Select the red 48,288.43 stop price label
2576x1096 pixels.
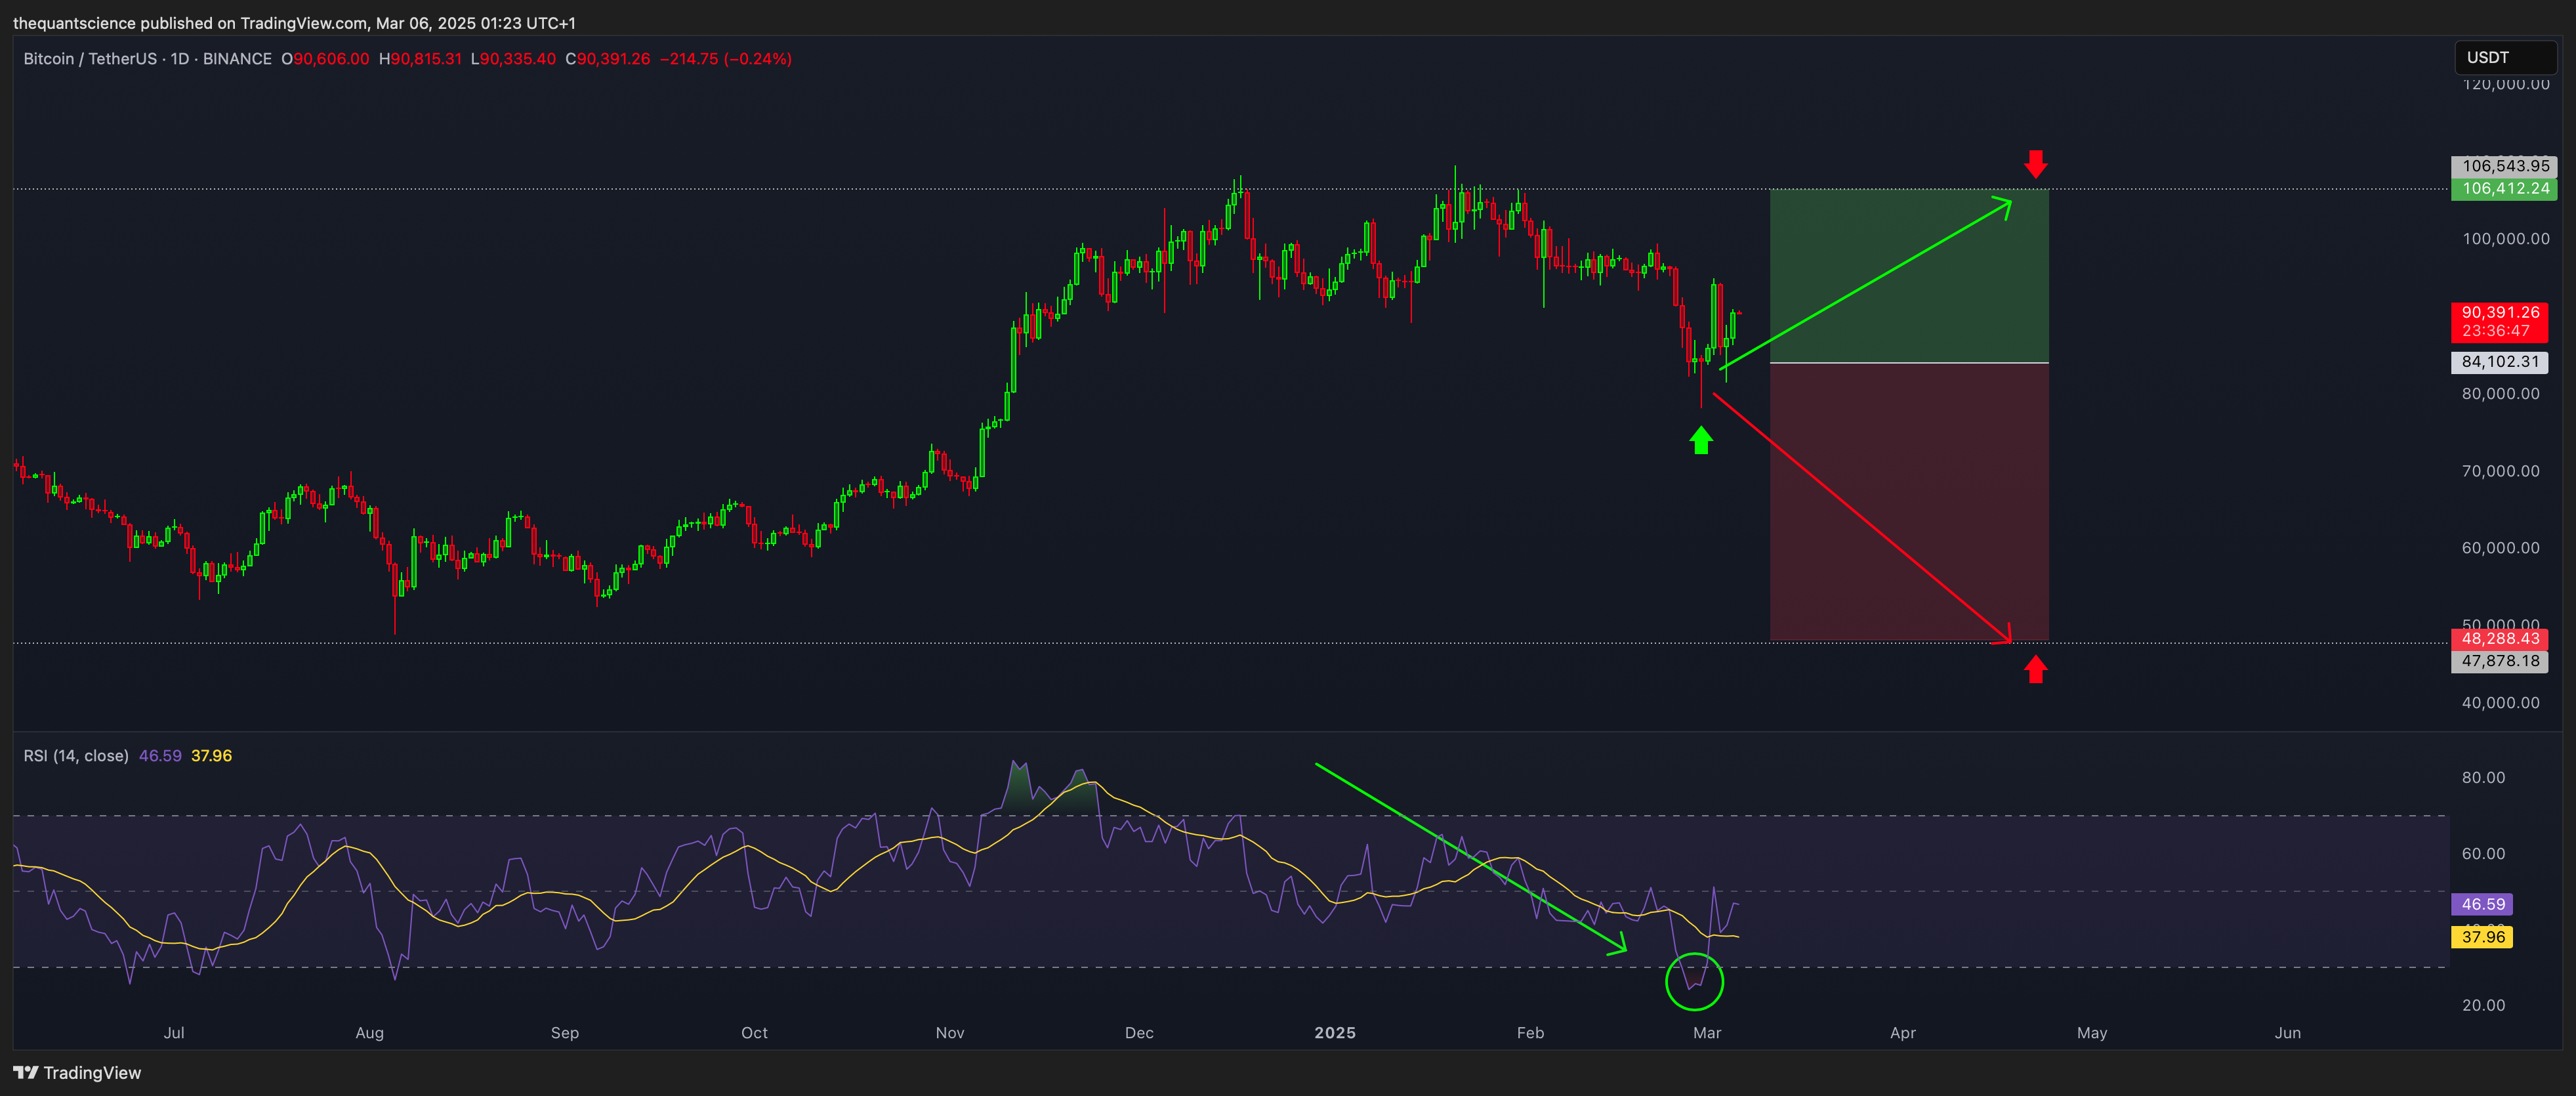(2500, 638)
